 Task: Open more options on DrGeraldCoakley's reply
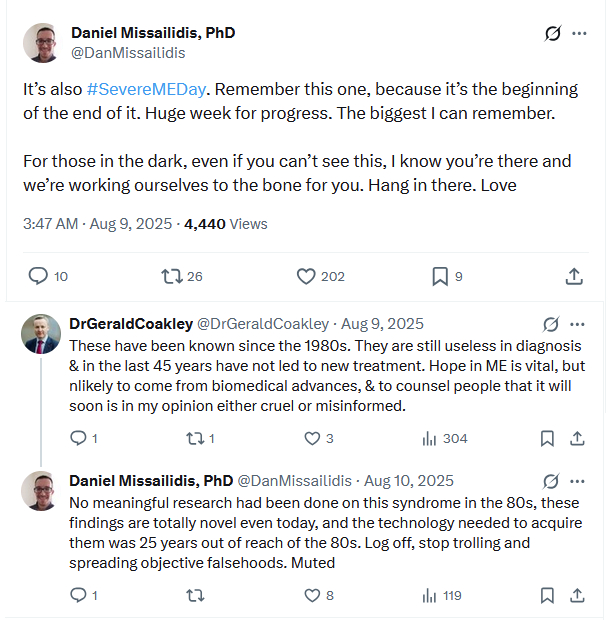click(577, 324)
